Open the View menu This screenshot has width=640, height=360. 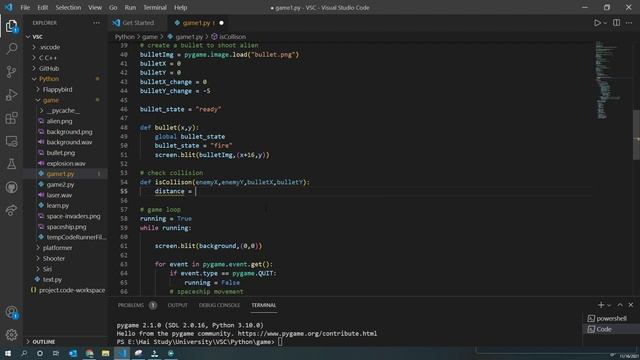pos(95,7)
